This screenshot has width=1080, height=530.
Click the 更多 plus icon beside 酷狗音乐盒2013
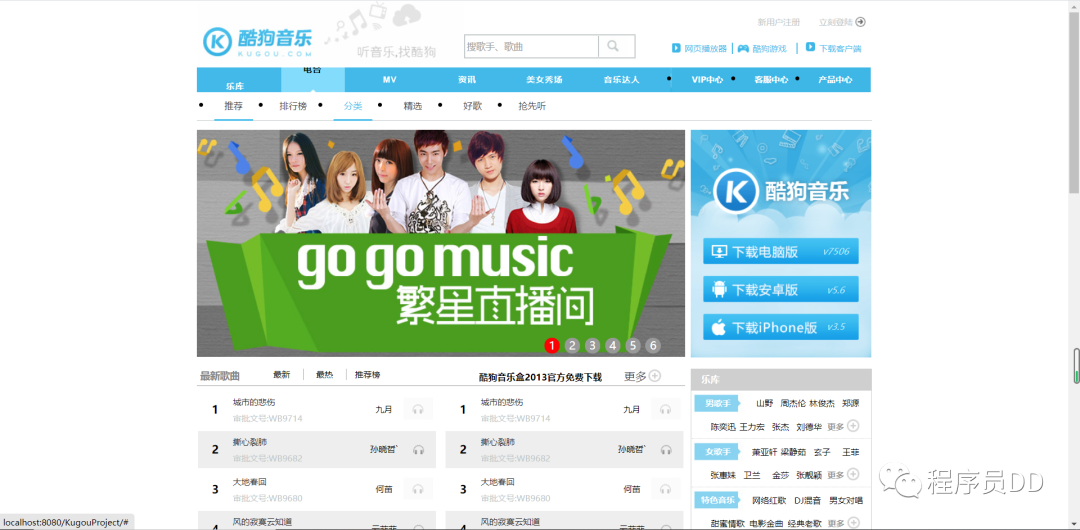click(x=654, y=376)
